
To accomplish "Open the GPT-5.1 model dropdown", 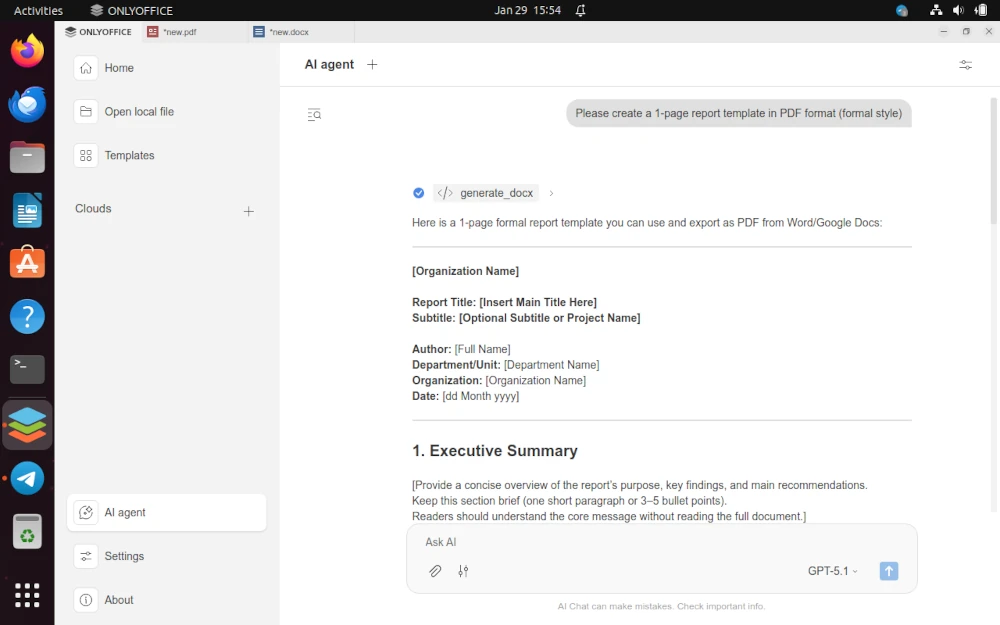I will pos(831,571).
